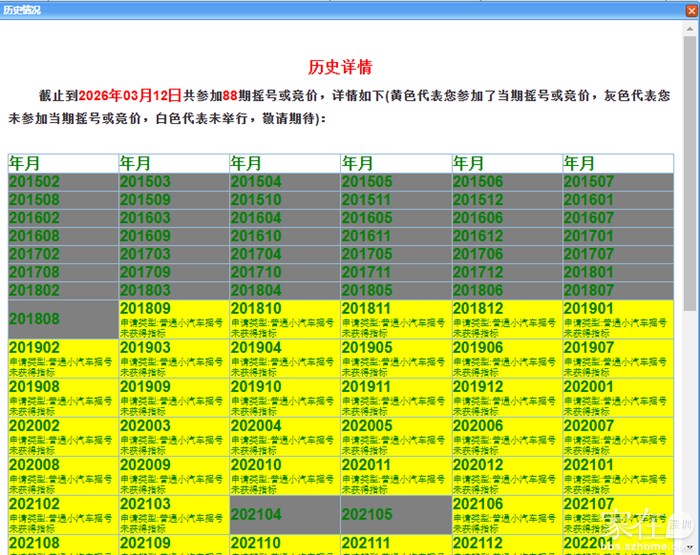Click the 201905 lottery period cell
This screenshot has width=700, height=555.
point(395,358)
